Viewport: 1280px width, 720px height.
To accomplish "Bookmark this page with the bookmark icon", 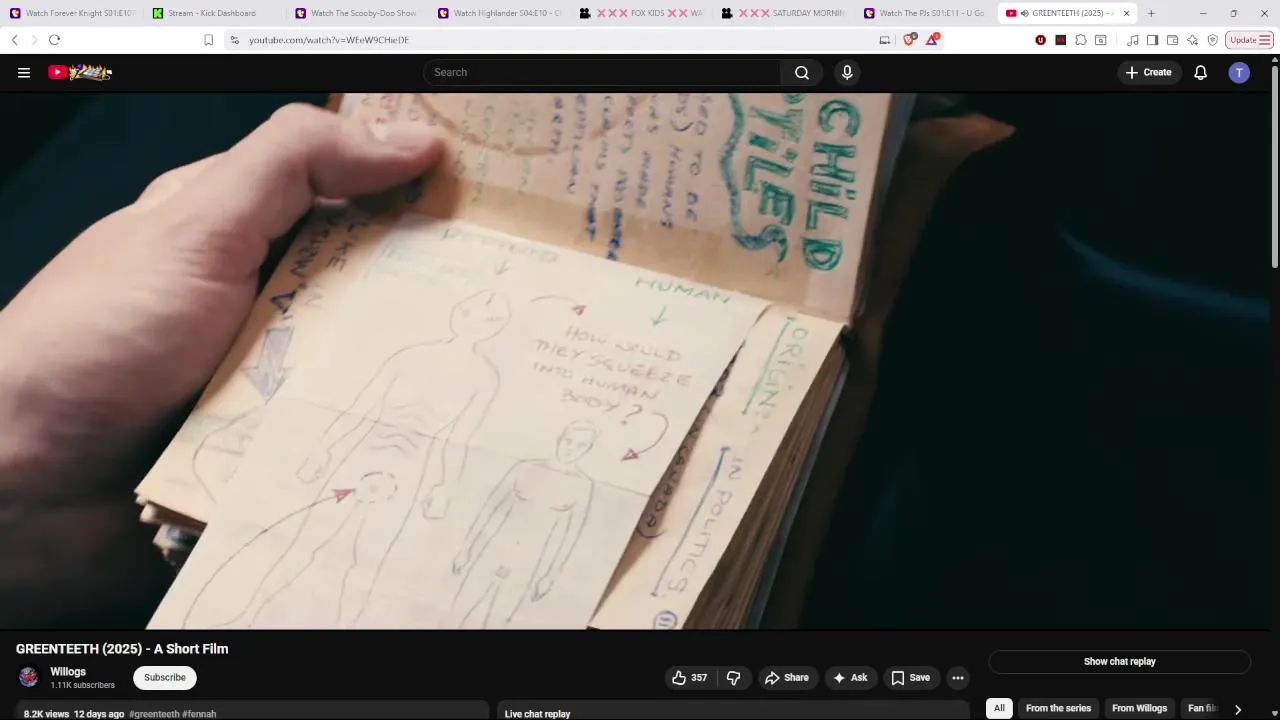I will pyautogui.click(x=208, y=40).
